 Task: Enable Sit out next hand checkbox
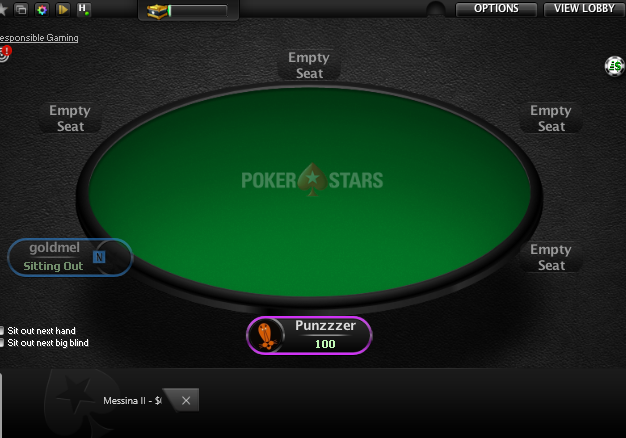click(2, 331)
